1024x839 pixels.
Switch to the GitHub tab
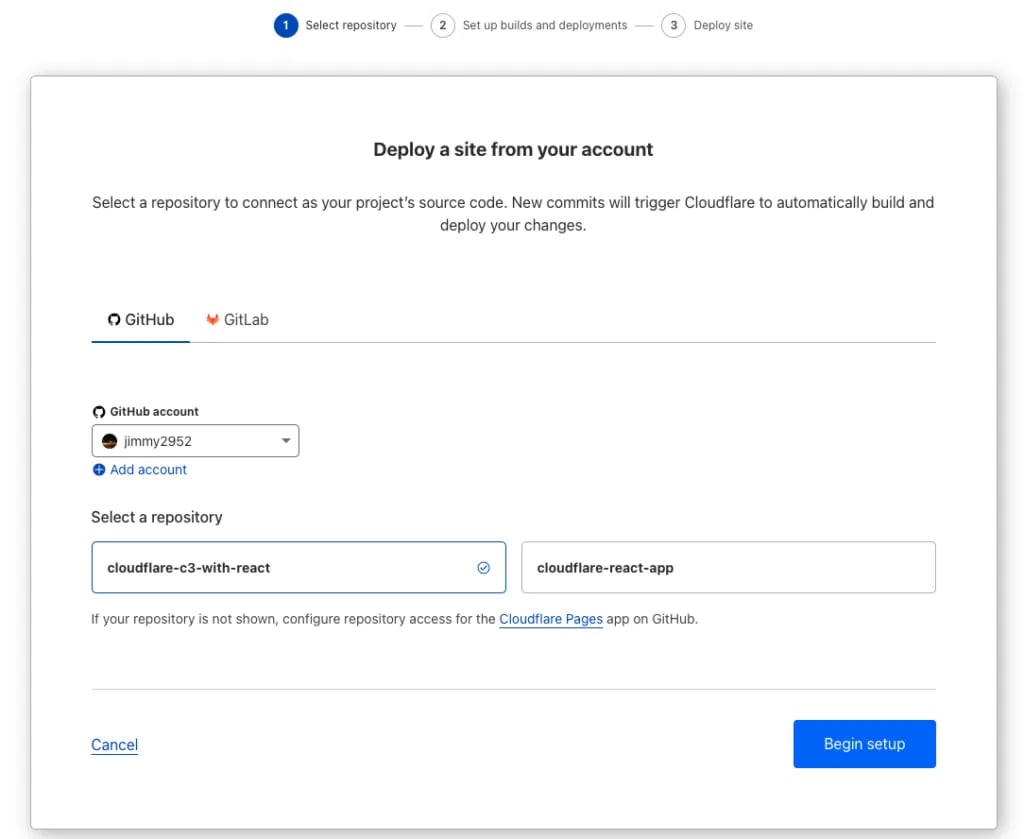[x=139, y=319]
